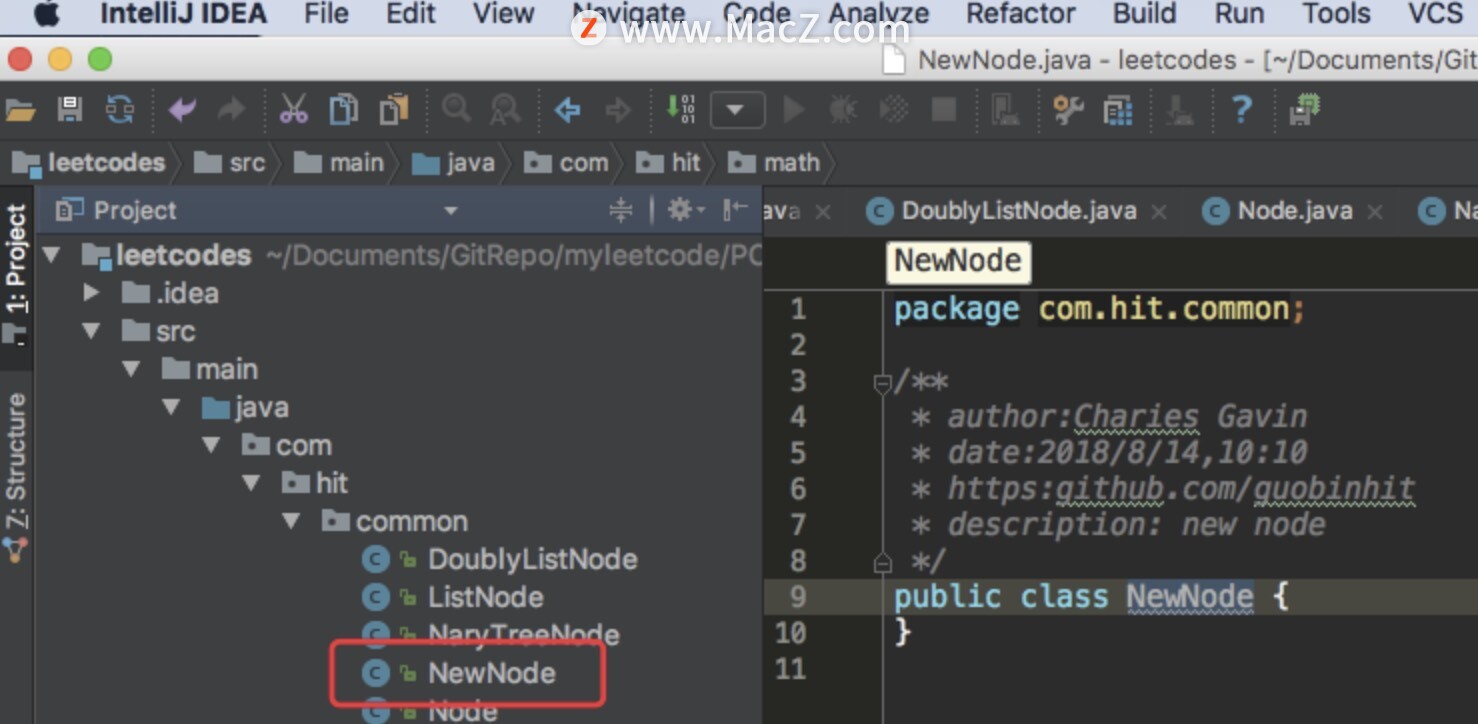Click the Synchronize refresh icon
1478x724 pixels.
[120, 109]
